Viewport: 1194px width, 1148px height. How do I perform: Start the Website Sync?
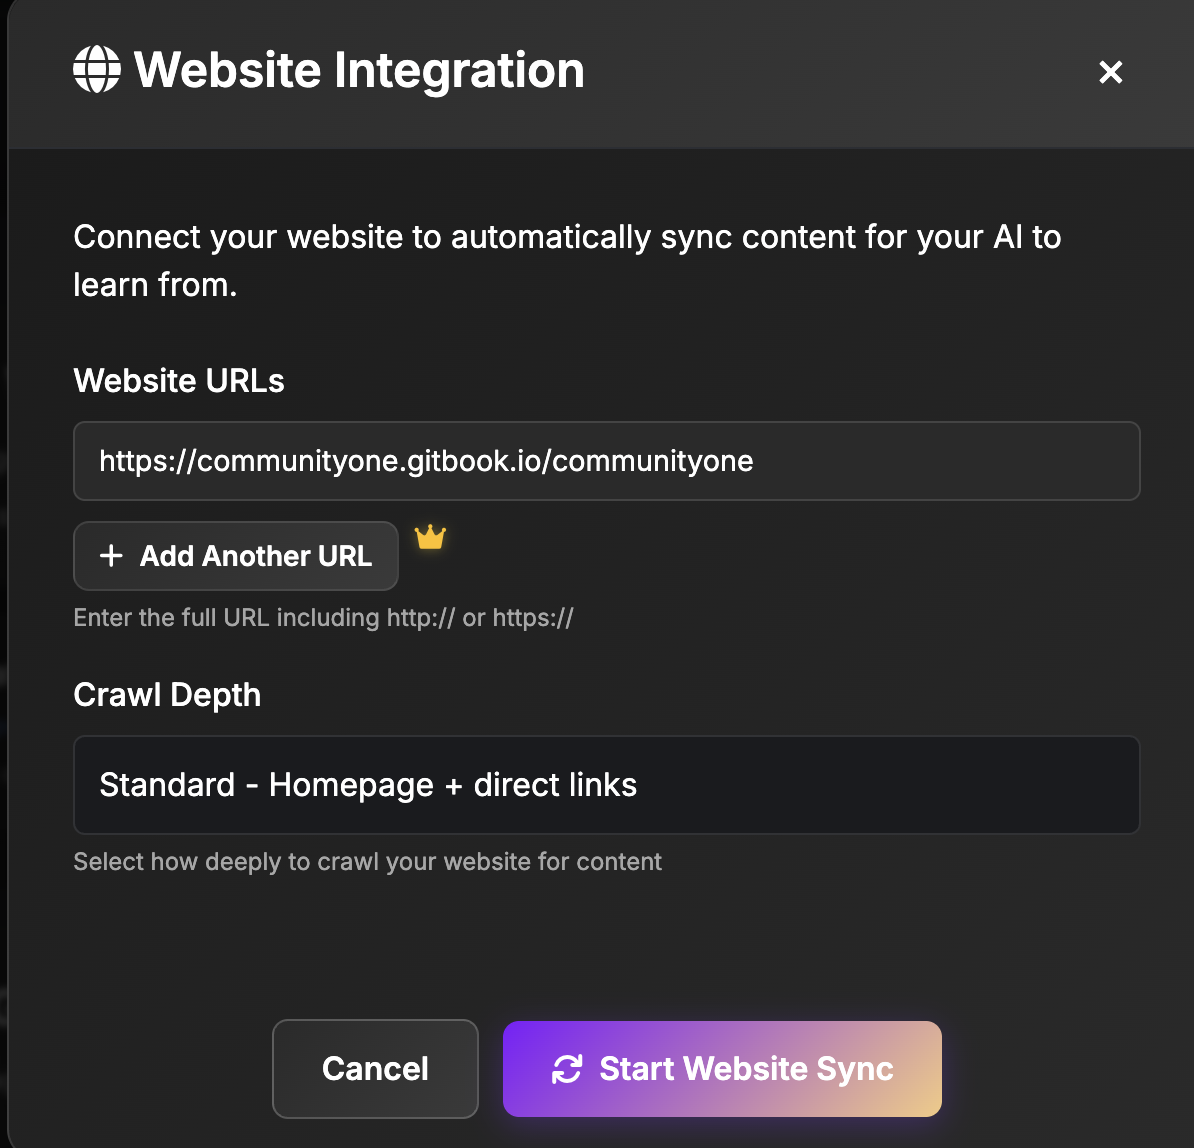coord(722,1069)
